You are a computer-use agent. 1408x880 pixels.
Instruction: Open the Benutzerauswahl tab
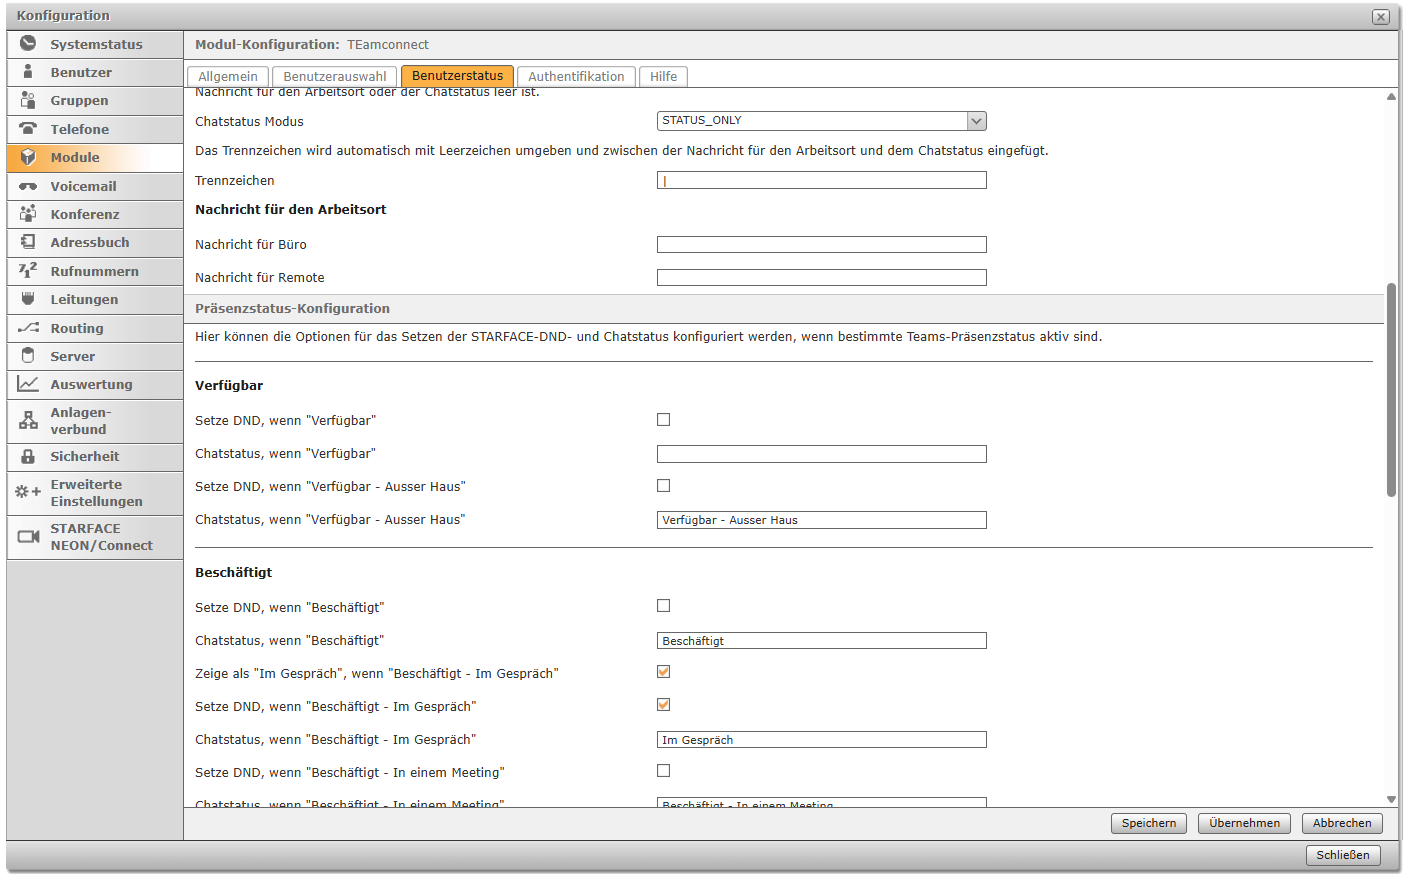pos(335,77)
